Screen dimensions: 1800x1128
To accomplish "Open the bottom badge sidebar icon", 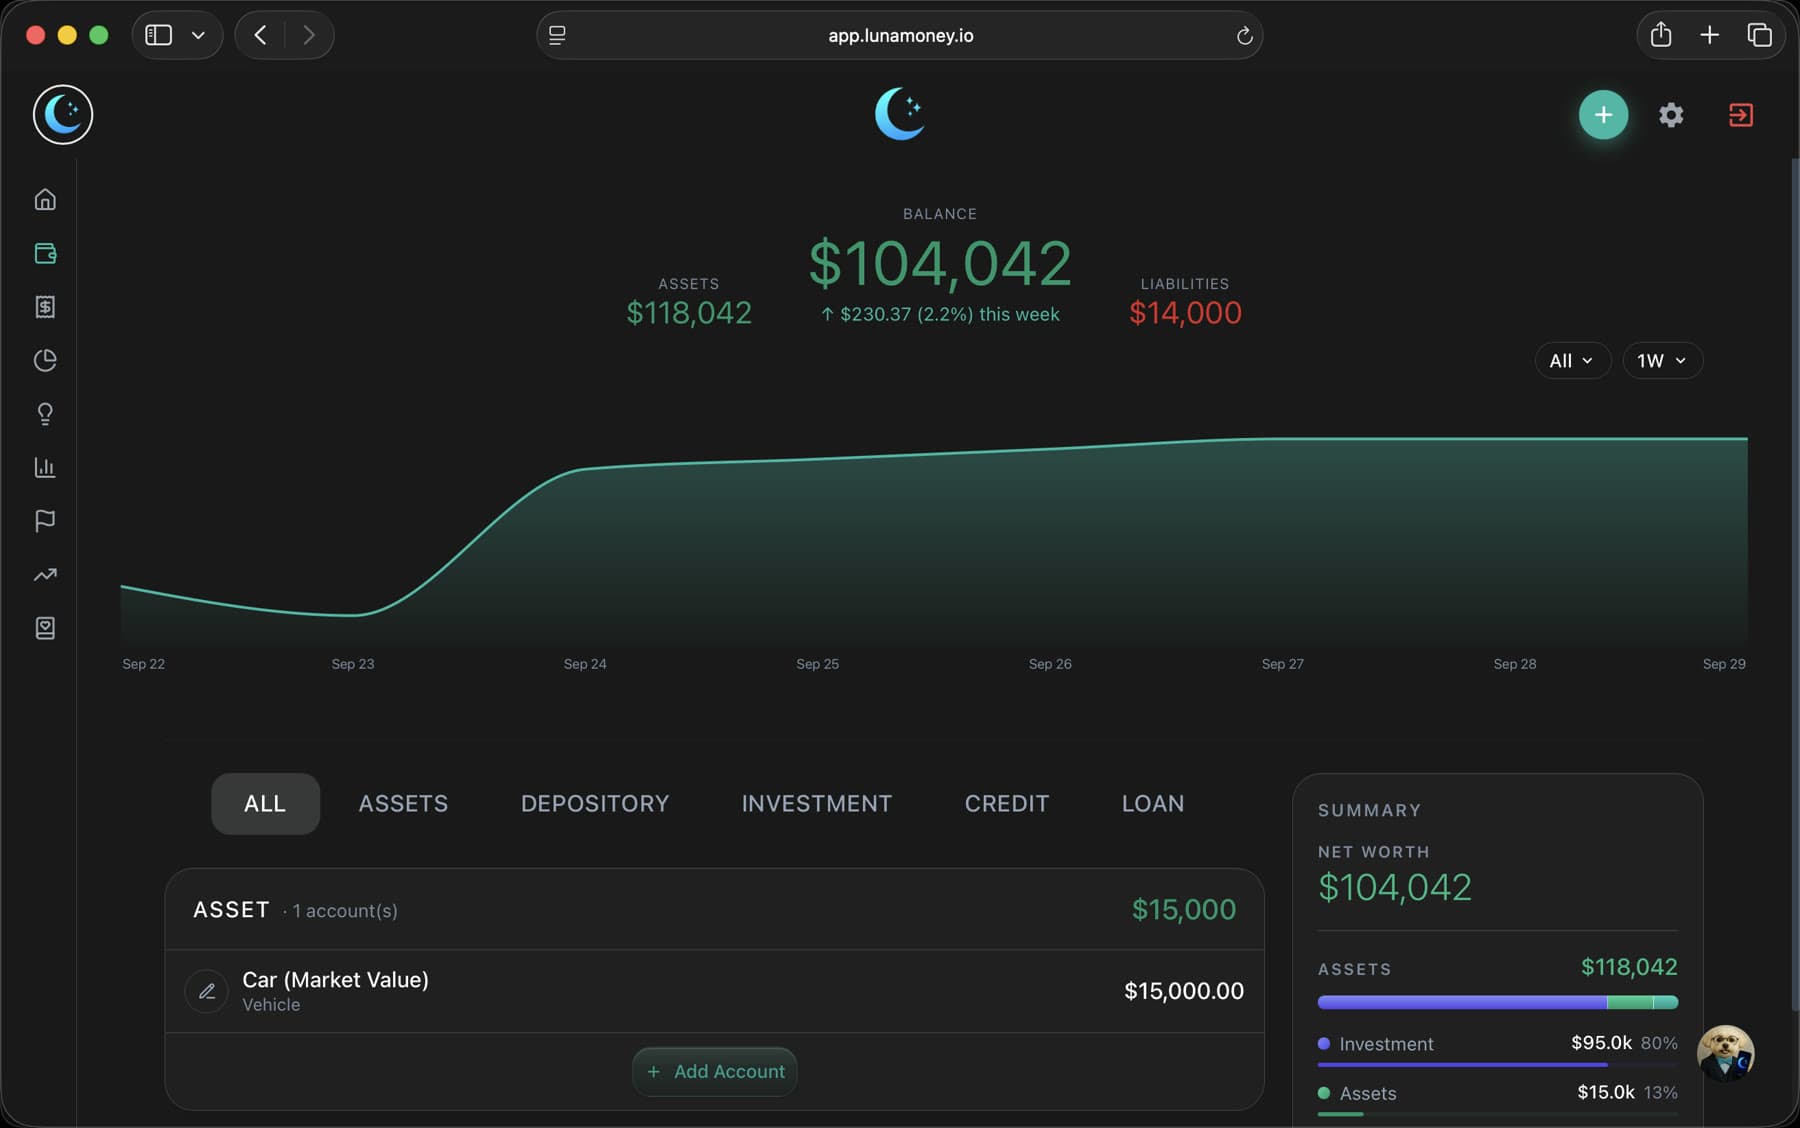I will 45,628.
